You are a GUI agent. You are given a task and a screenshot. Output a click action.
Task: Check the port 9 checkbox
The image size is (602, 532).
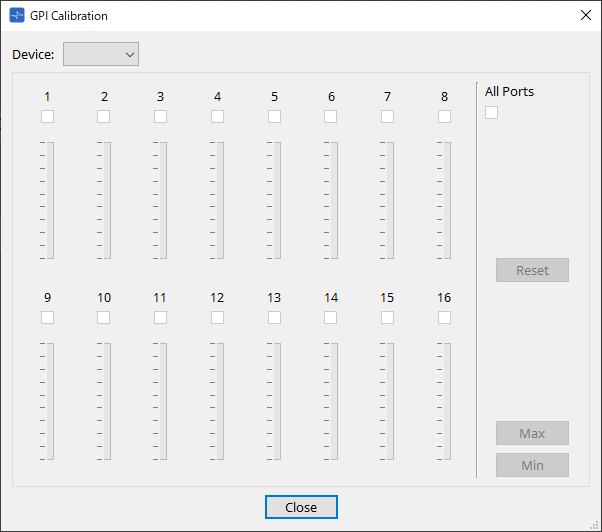click(x=48, y=317)
